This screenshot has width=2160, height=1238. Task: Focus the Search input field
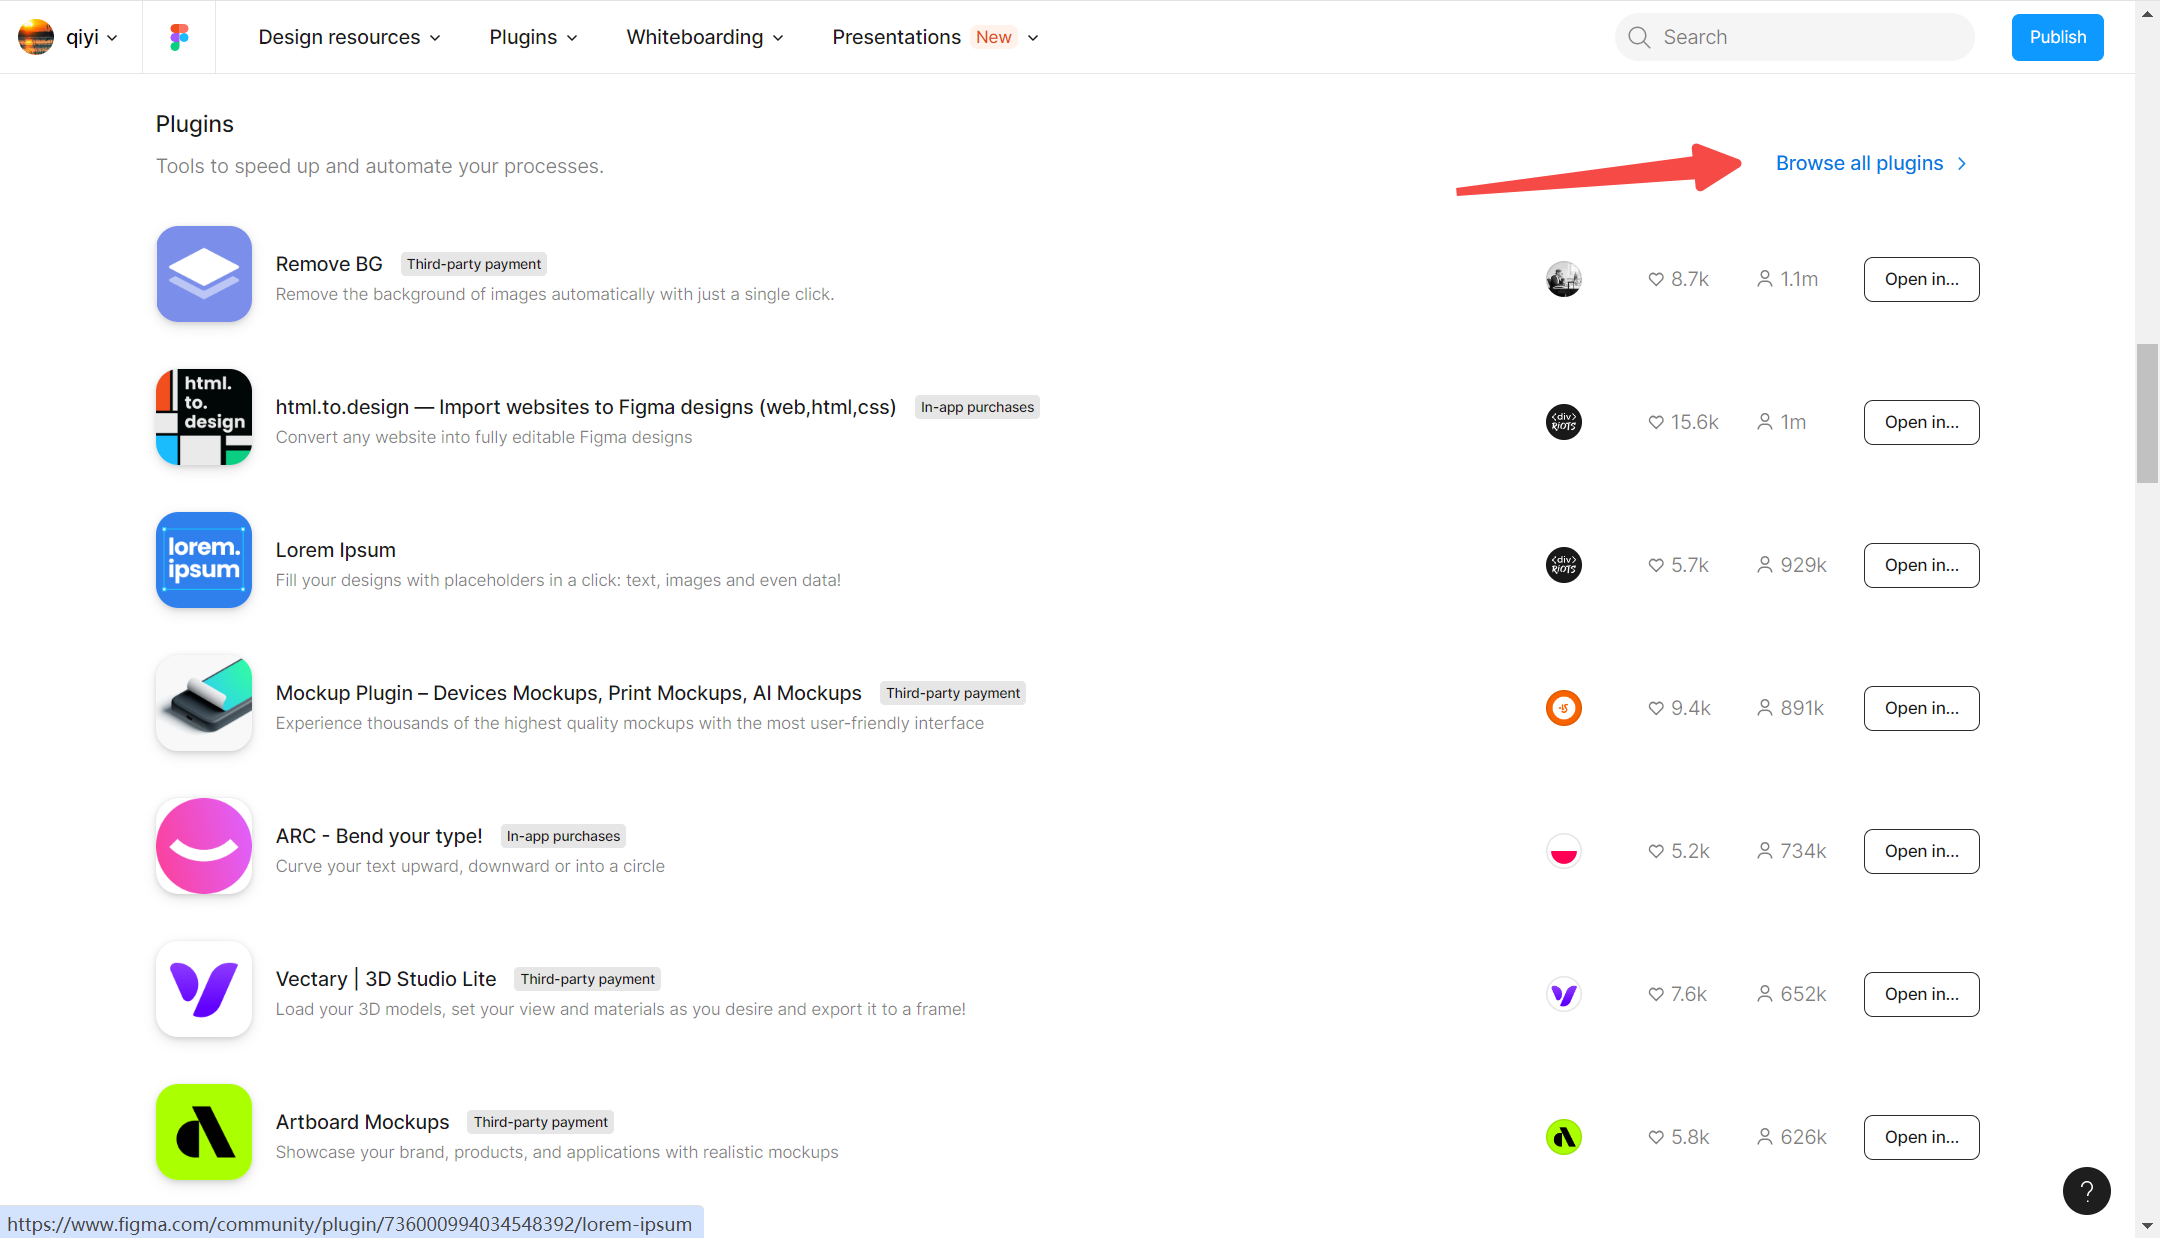[1795, 37]
